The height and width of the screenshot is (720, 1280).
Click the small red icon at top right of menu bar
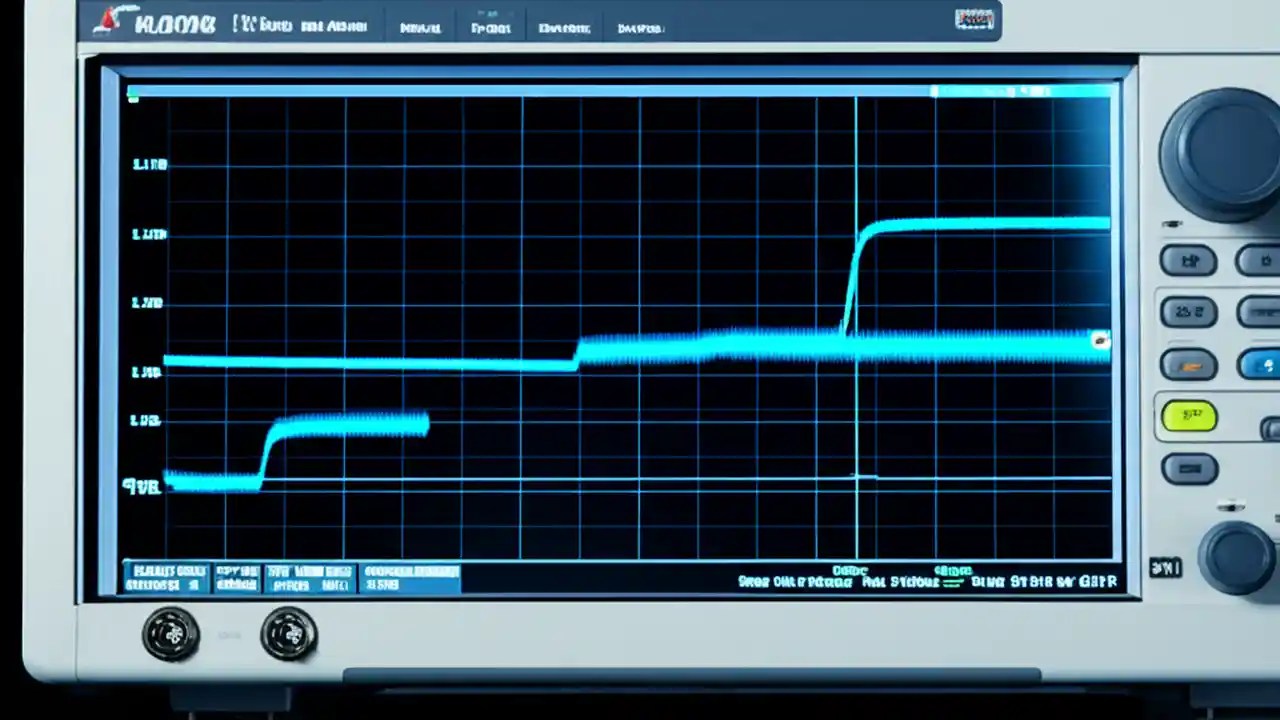pos(973,19)
